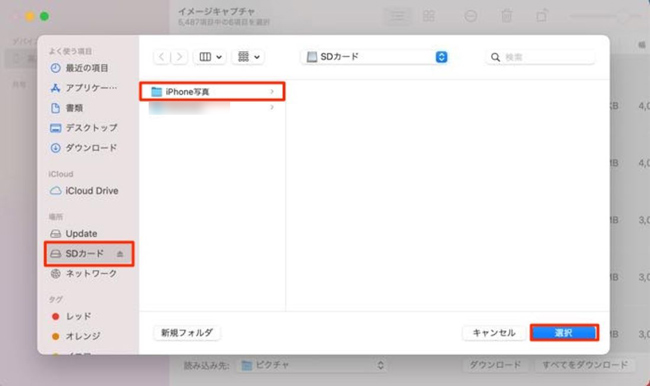
Task: Open the column view mode selector
Action: coord(210,57)
